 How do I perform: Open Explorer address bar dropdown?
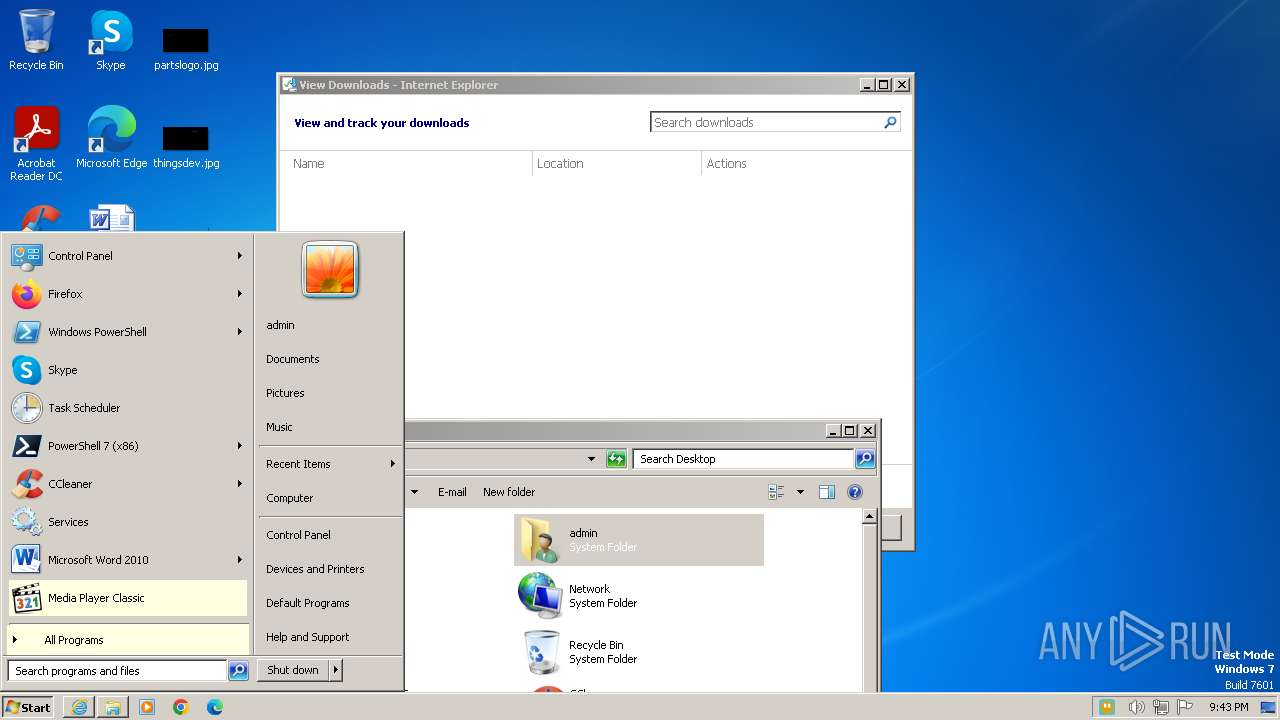coord(591,459)
